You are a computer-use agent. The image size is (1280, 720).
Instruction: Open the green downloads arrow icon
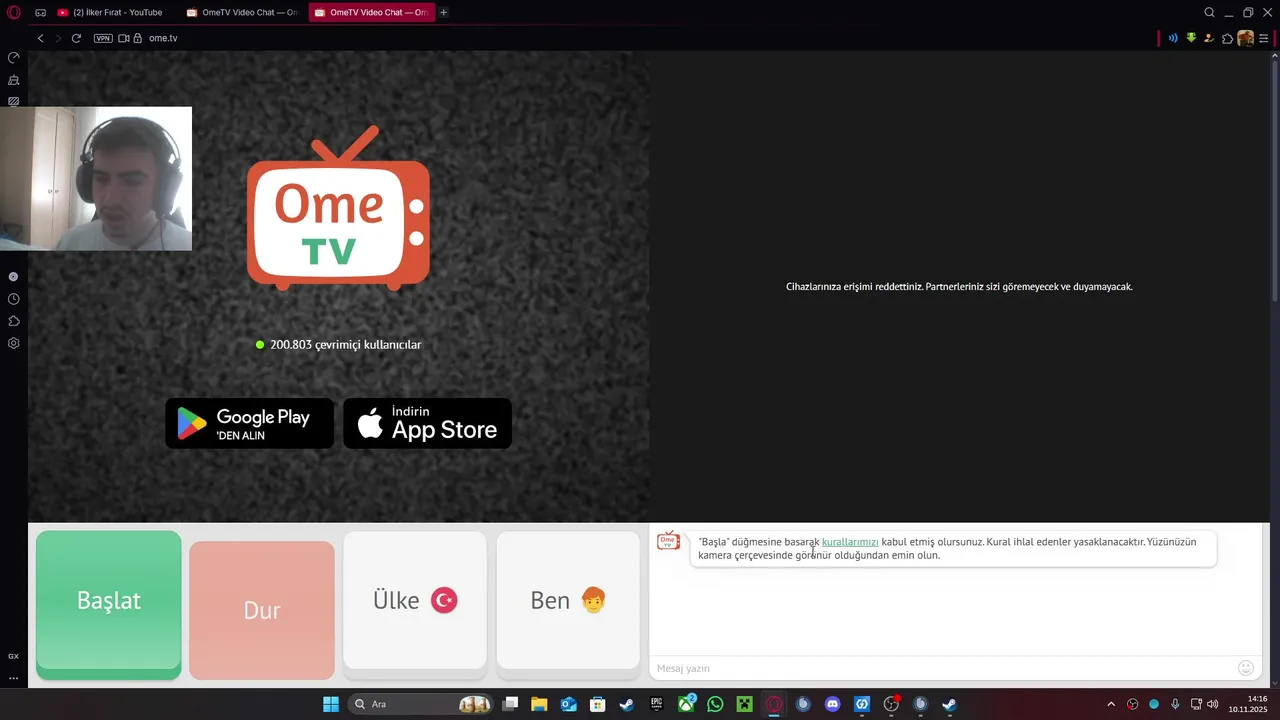(1191, 38)
